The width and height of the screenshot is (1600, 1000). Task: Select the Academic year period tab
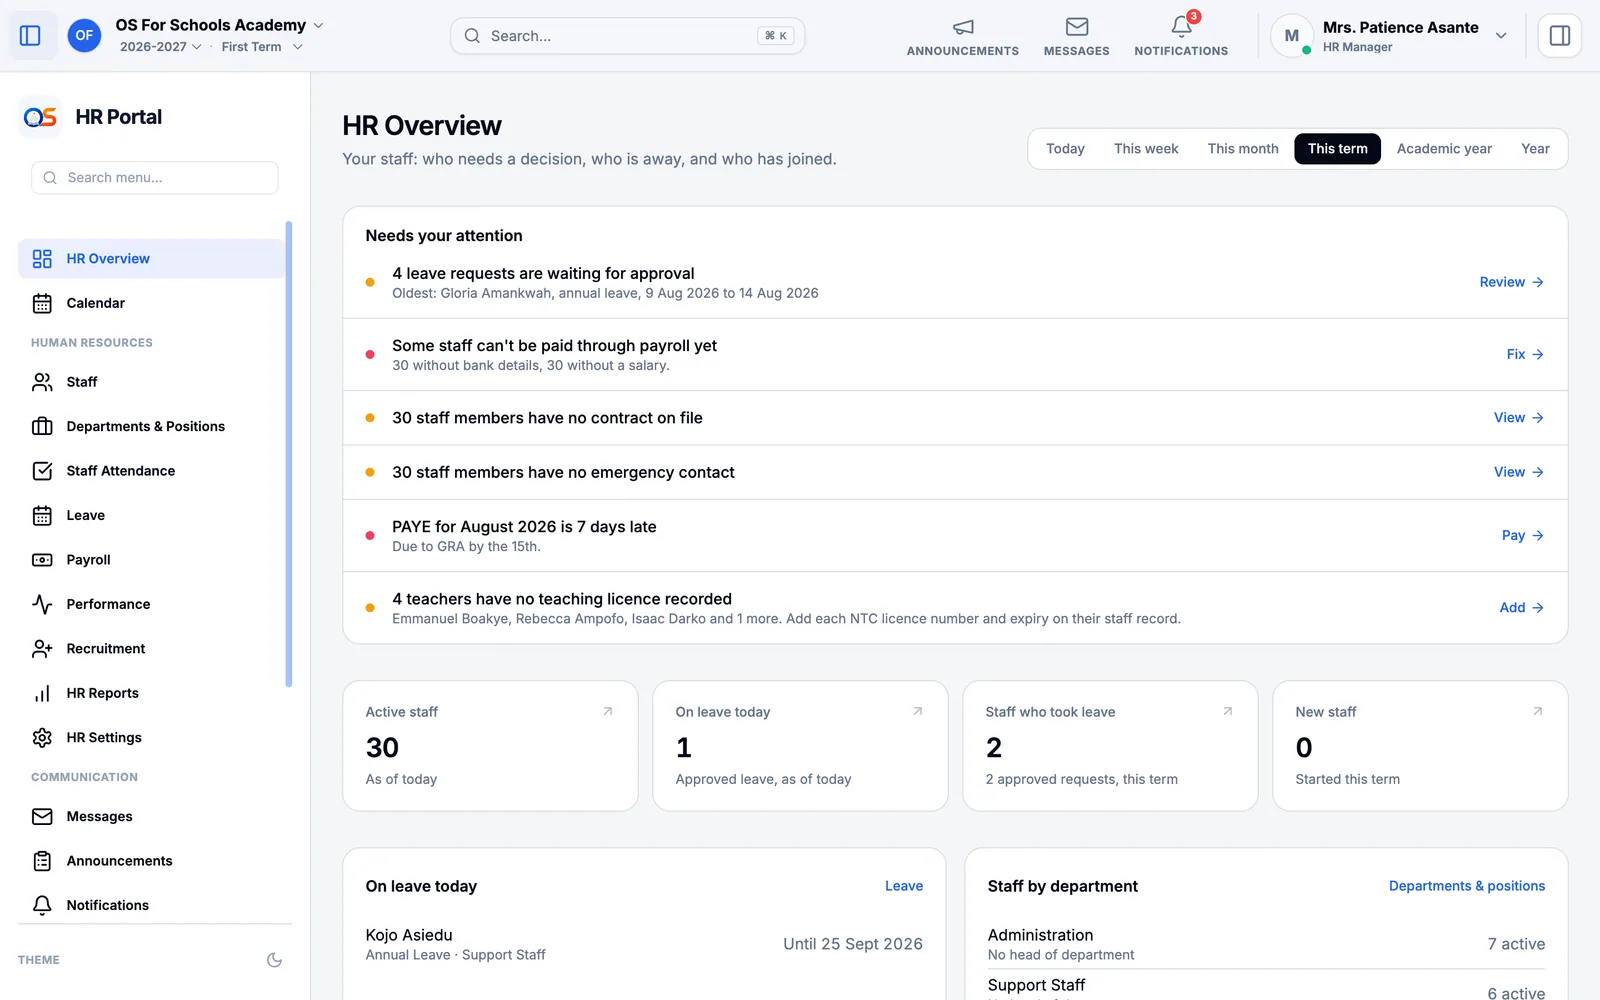[x=1444, y=149]
